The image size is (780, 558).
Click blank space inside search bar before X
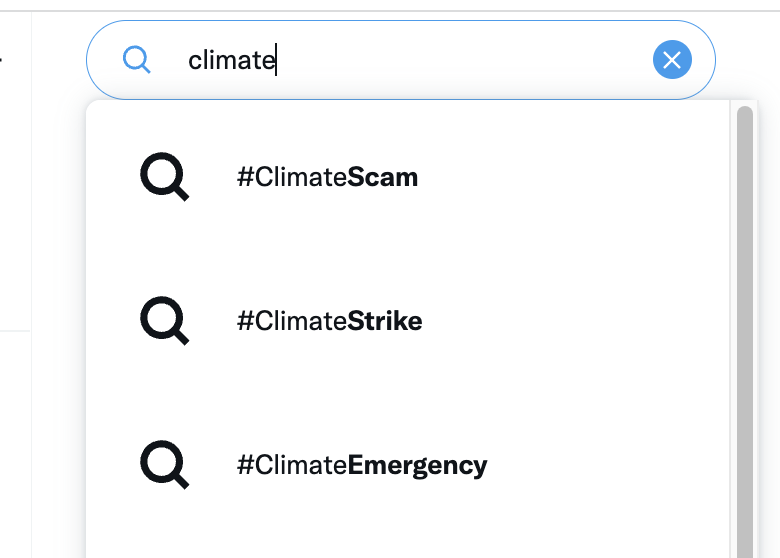click(500, 61)
